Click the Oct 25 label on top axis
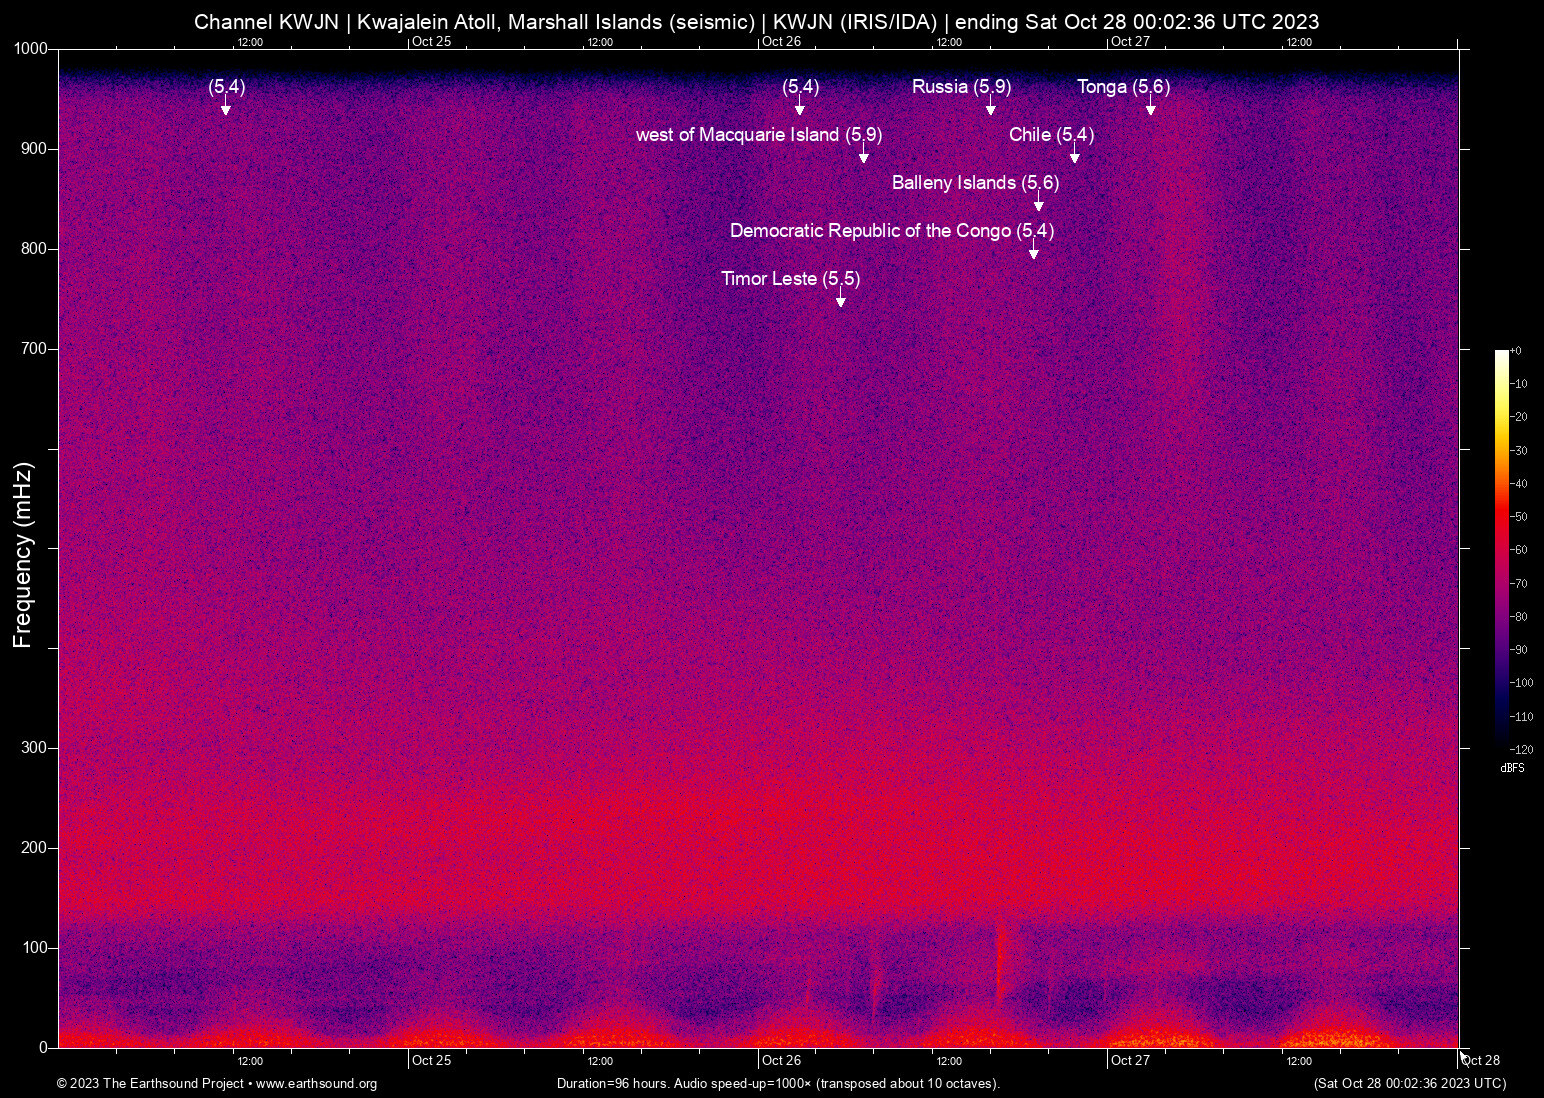 point(431,42)
